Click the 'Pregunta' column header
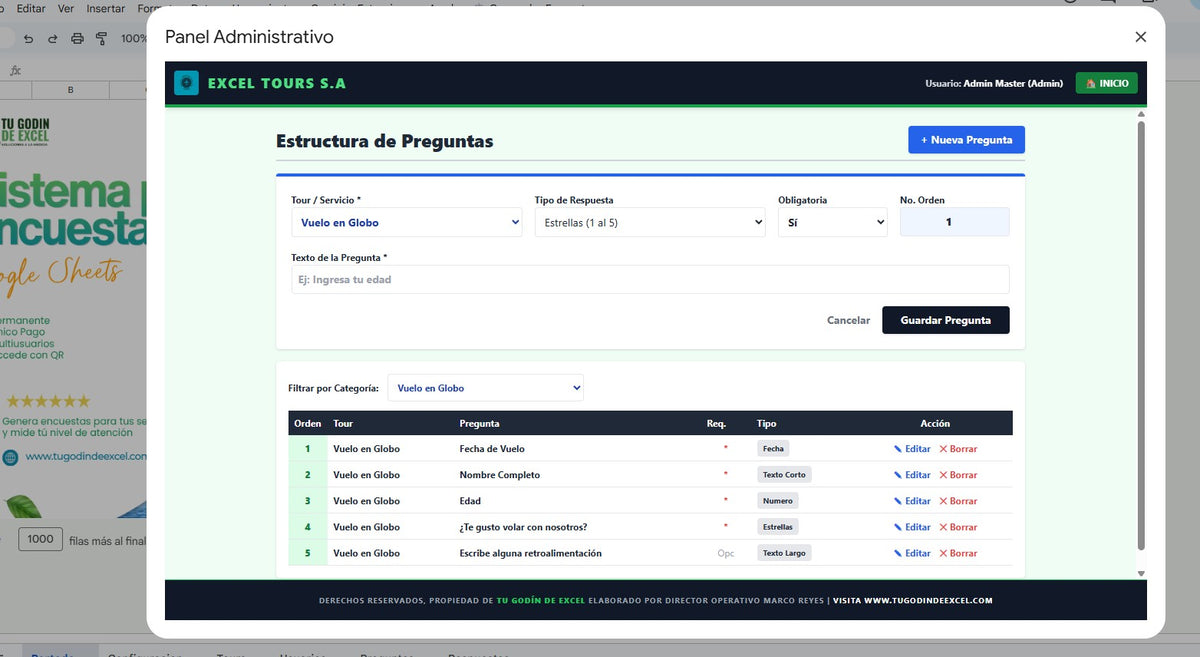The height and width of the screenshot is (657, 1200). (479, 424)
